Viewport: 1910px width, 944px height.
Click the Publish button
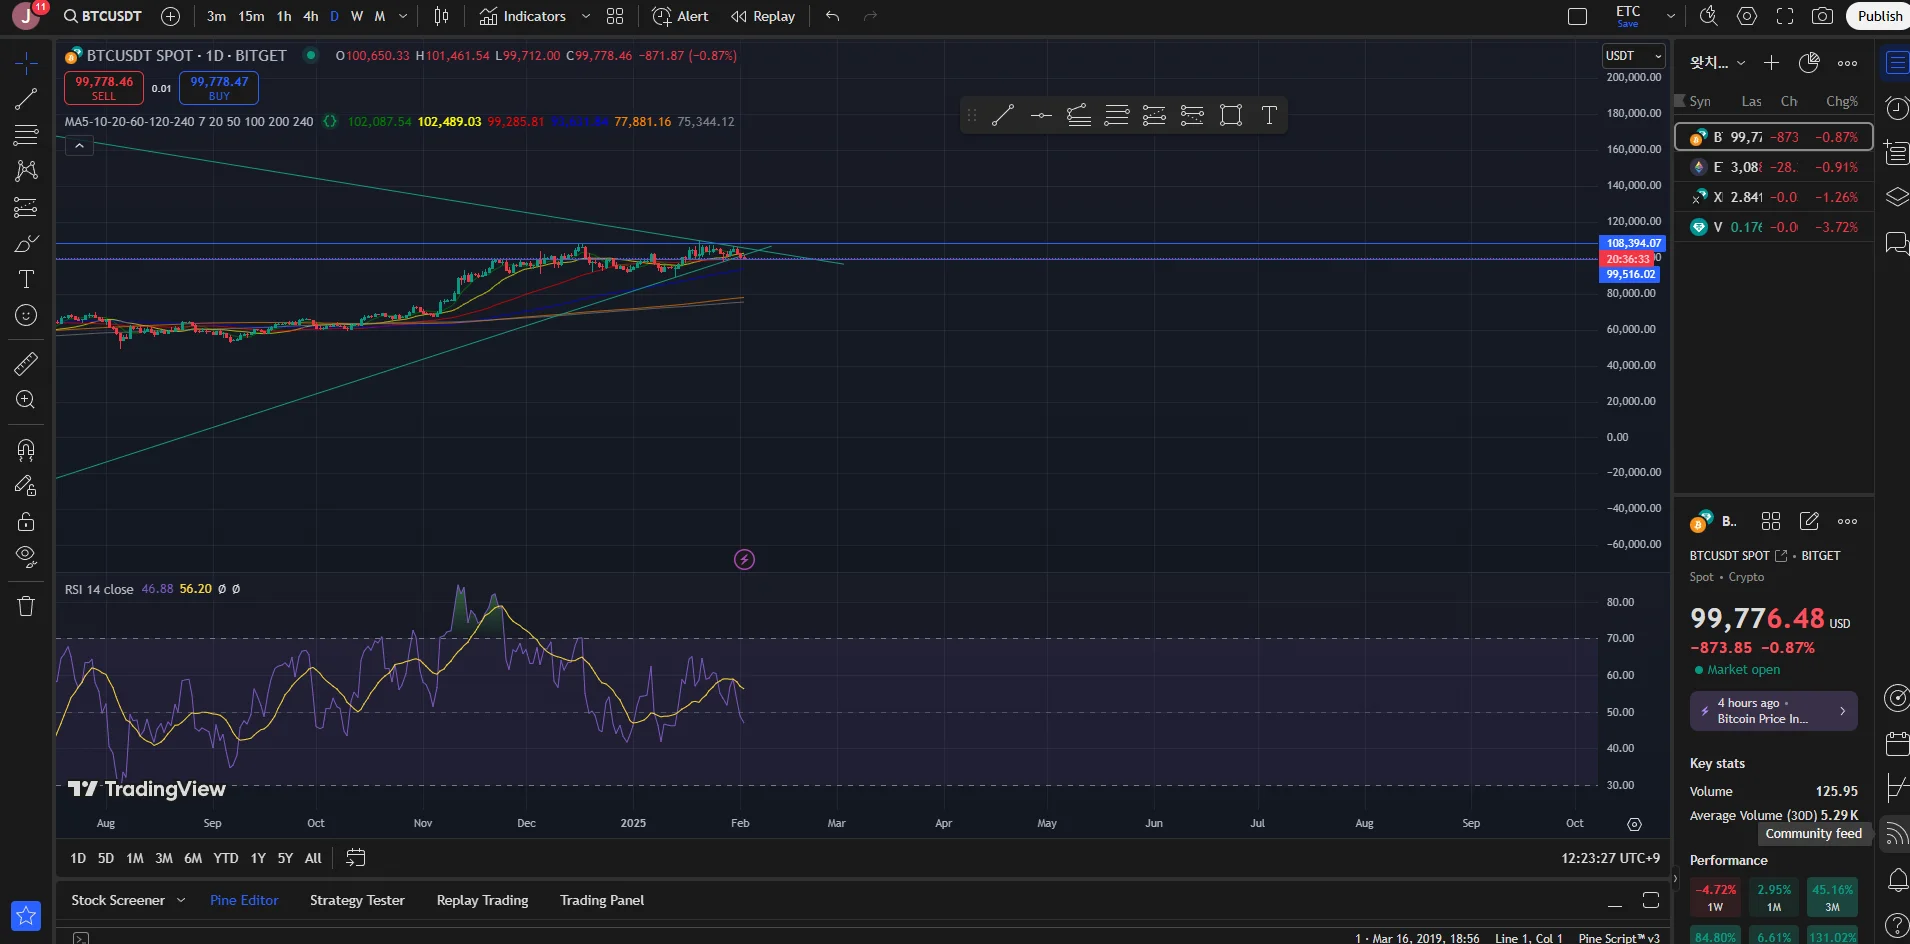(1879, 16)
